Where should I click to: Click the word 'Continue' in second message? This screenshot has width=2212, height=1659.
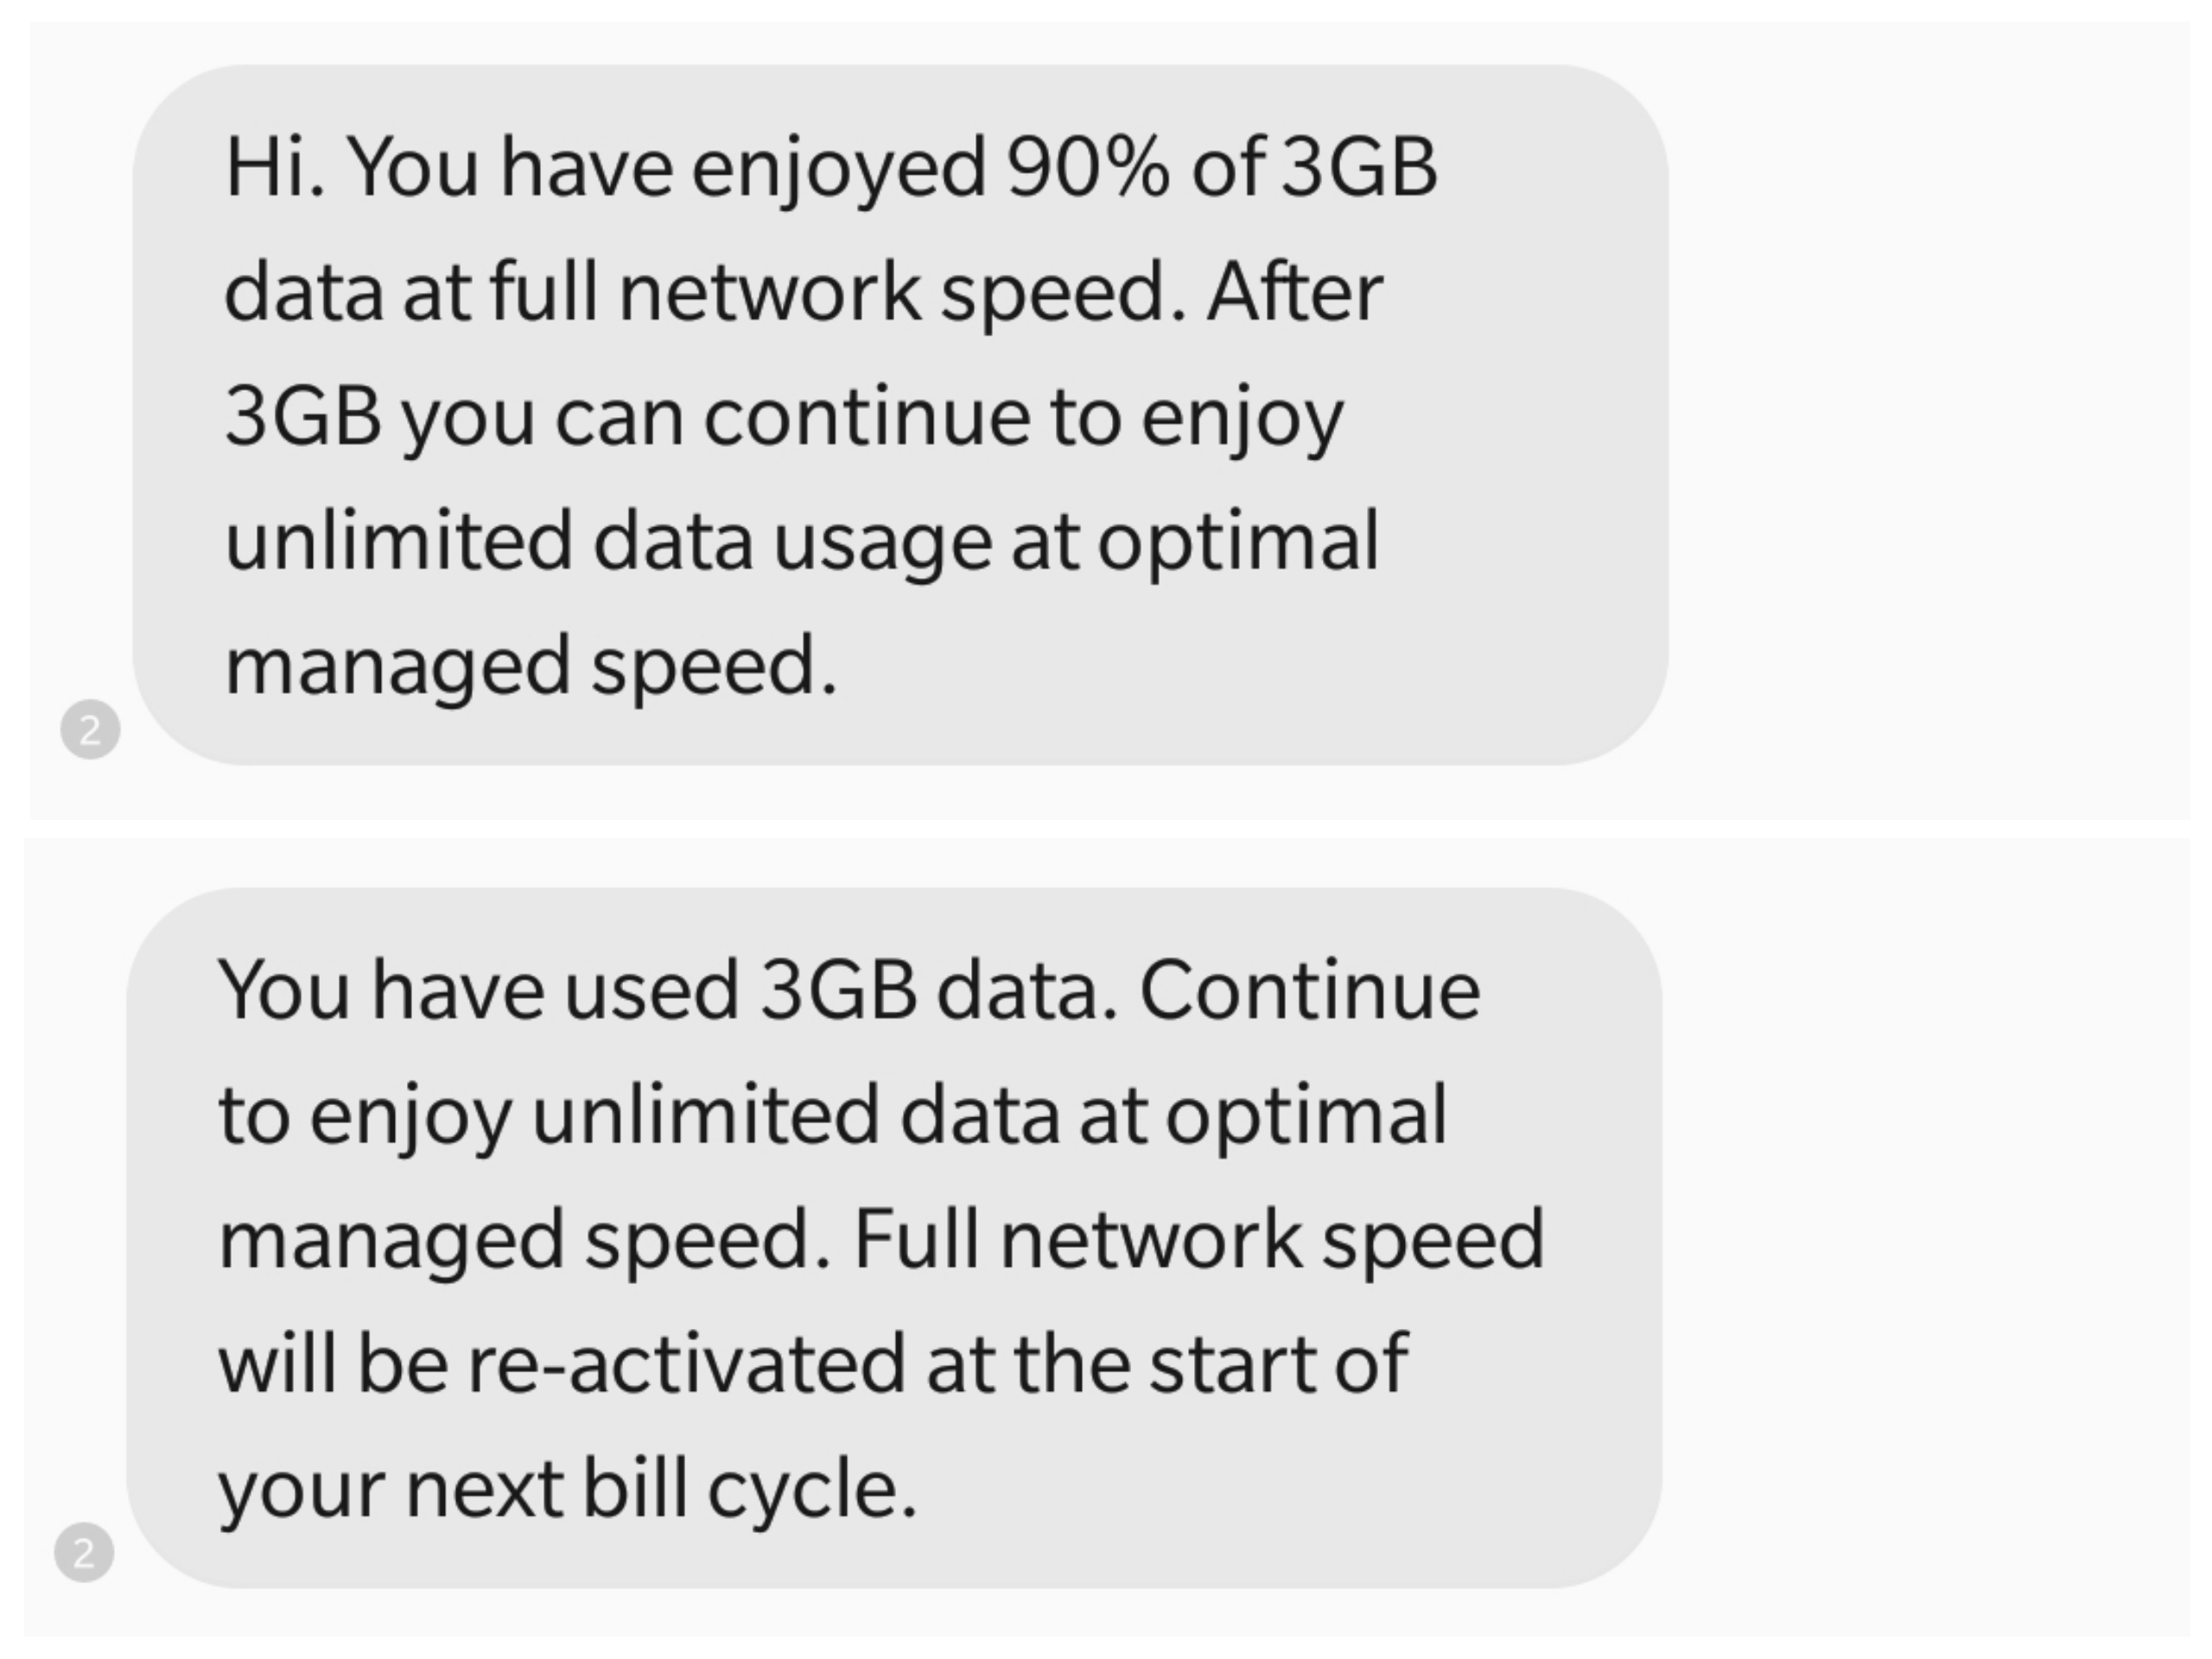(1310, 991)
